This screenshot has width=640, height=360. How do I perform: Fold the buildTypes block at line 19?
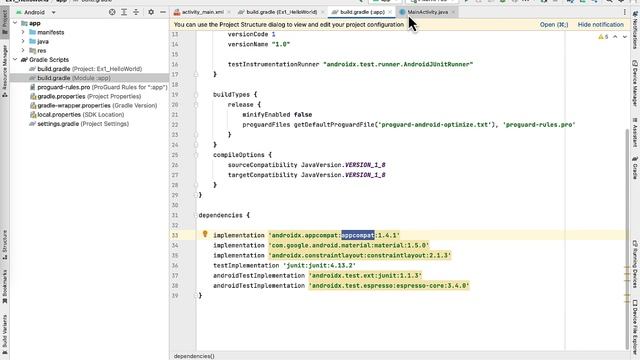pyautogui.click(x=196, y=95)
